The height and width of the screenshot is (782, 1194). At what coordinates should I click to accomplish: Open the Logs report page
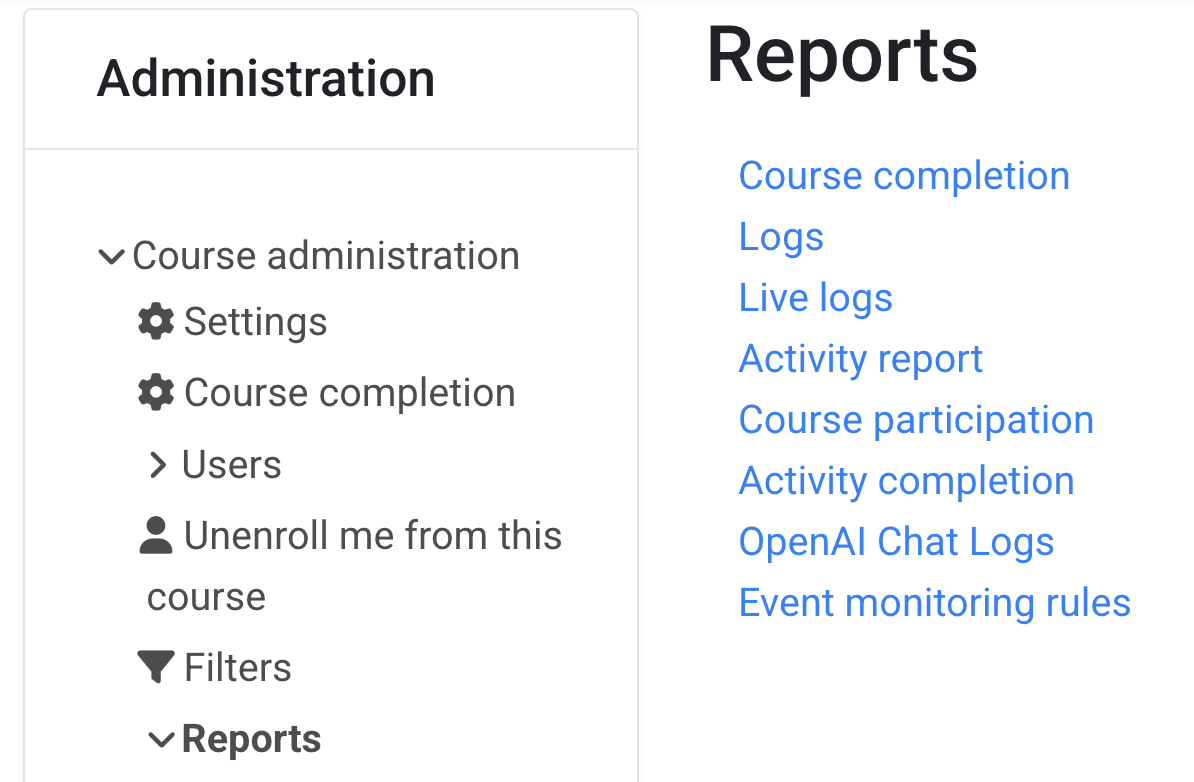point(781,236)
